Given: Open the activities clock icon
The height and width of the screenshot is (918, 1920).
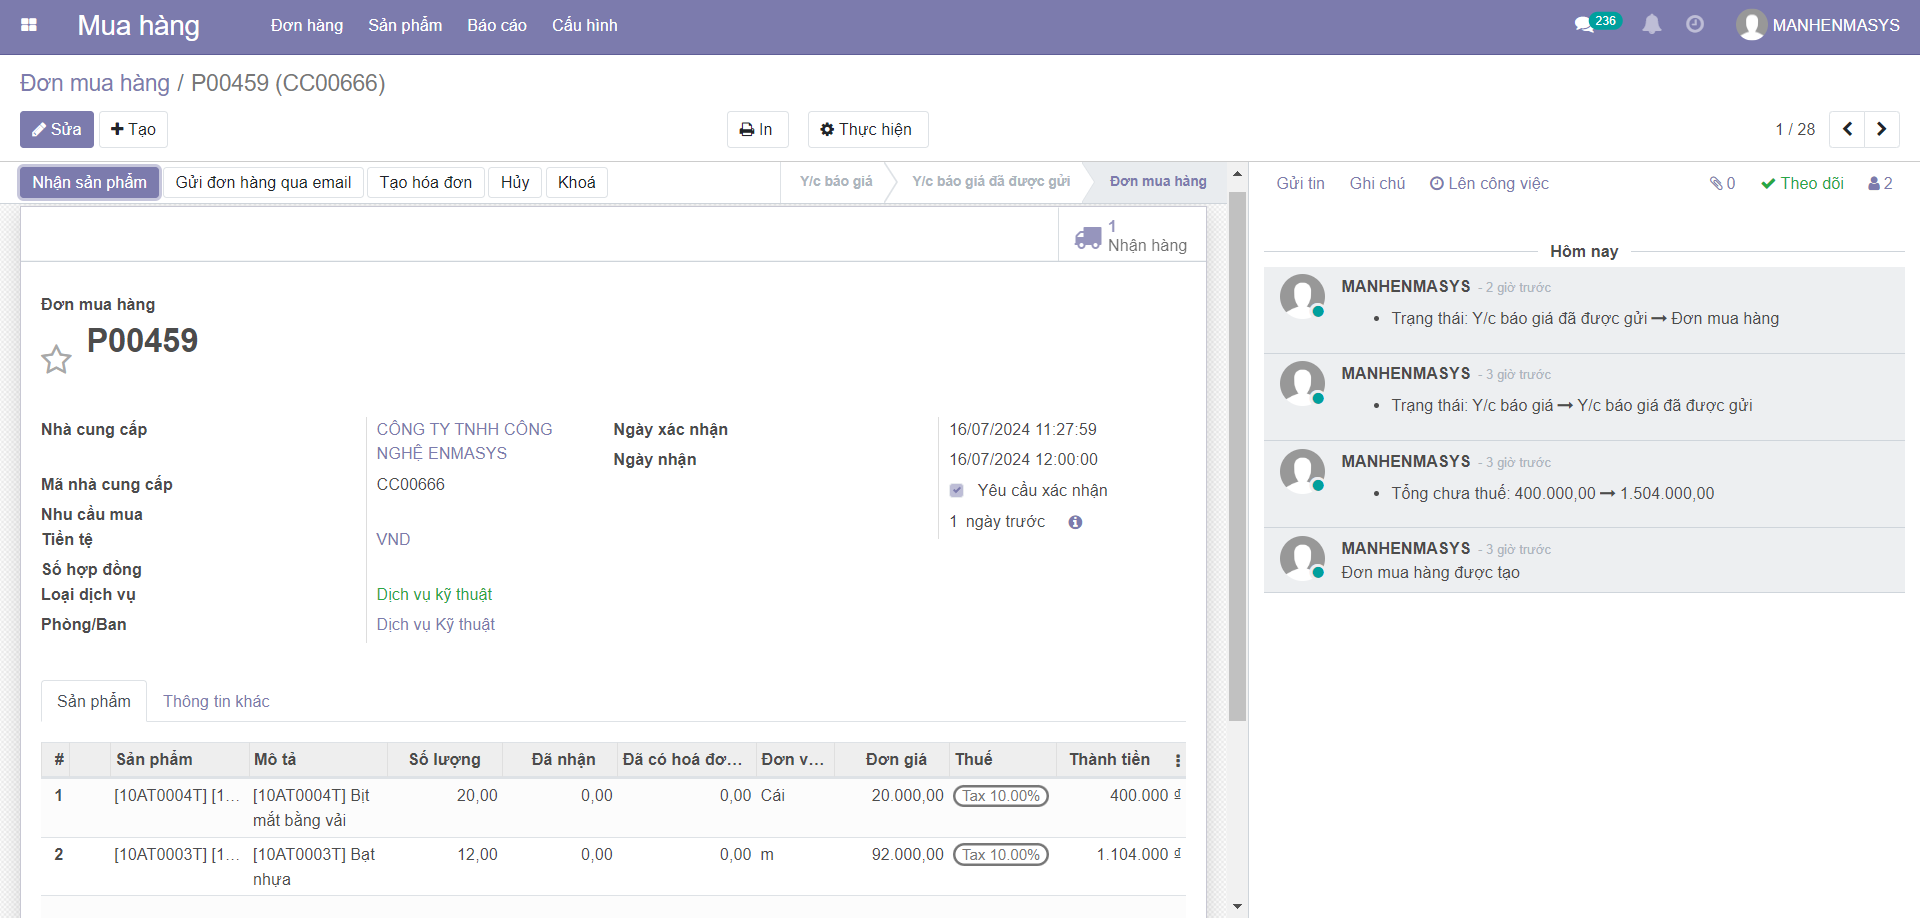Looking at the screenshot, I should 1695,25.
